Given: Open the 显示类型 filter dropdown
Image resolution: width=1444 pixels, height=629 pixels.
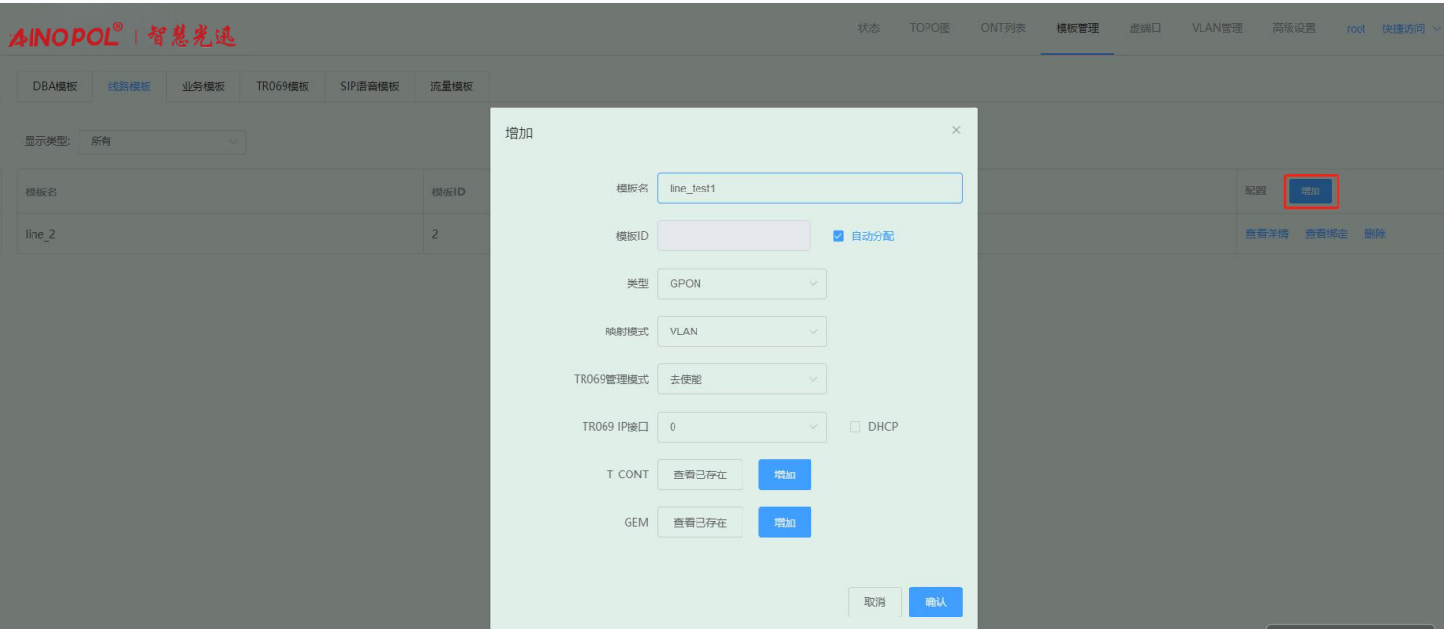Looking at the screenshot, I should 162,142.
